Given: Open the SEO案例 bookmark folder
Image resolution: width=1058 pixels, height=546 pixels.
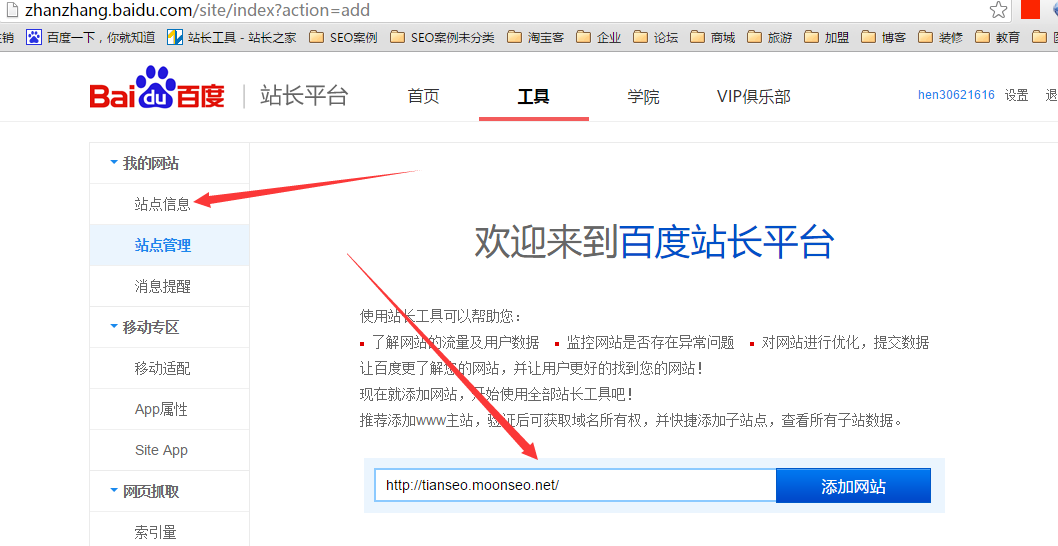Looking at the screenshot, I should coord(343,37).
